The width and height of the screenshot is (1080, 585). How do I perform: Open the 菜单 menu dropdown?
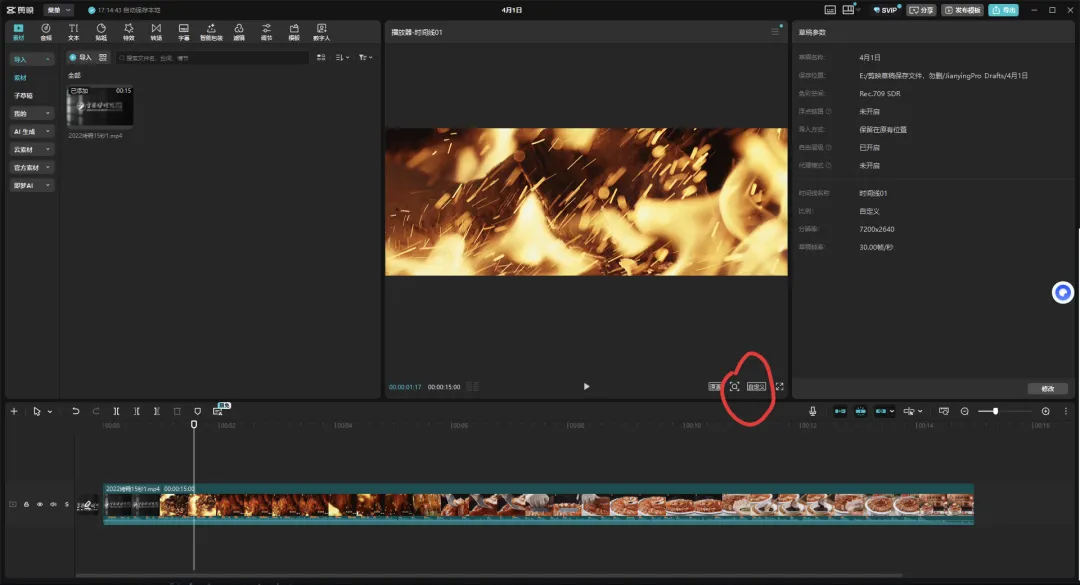click(59, 10)
